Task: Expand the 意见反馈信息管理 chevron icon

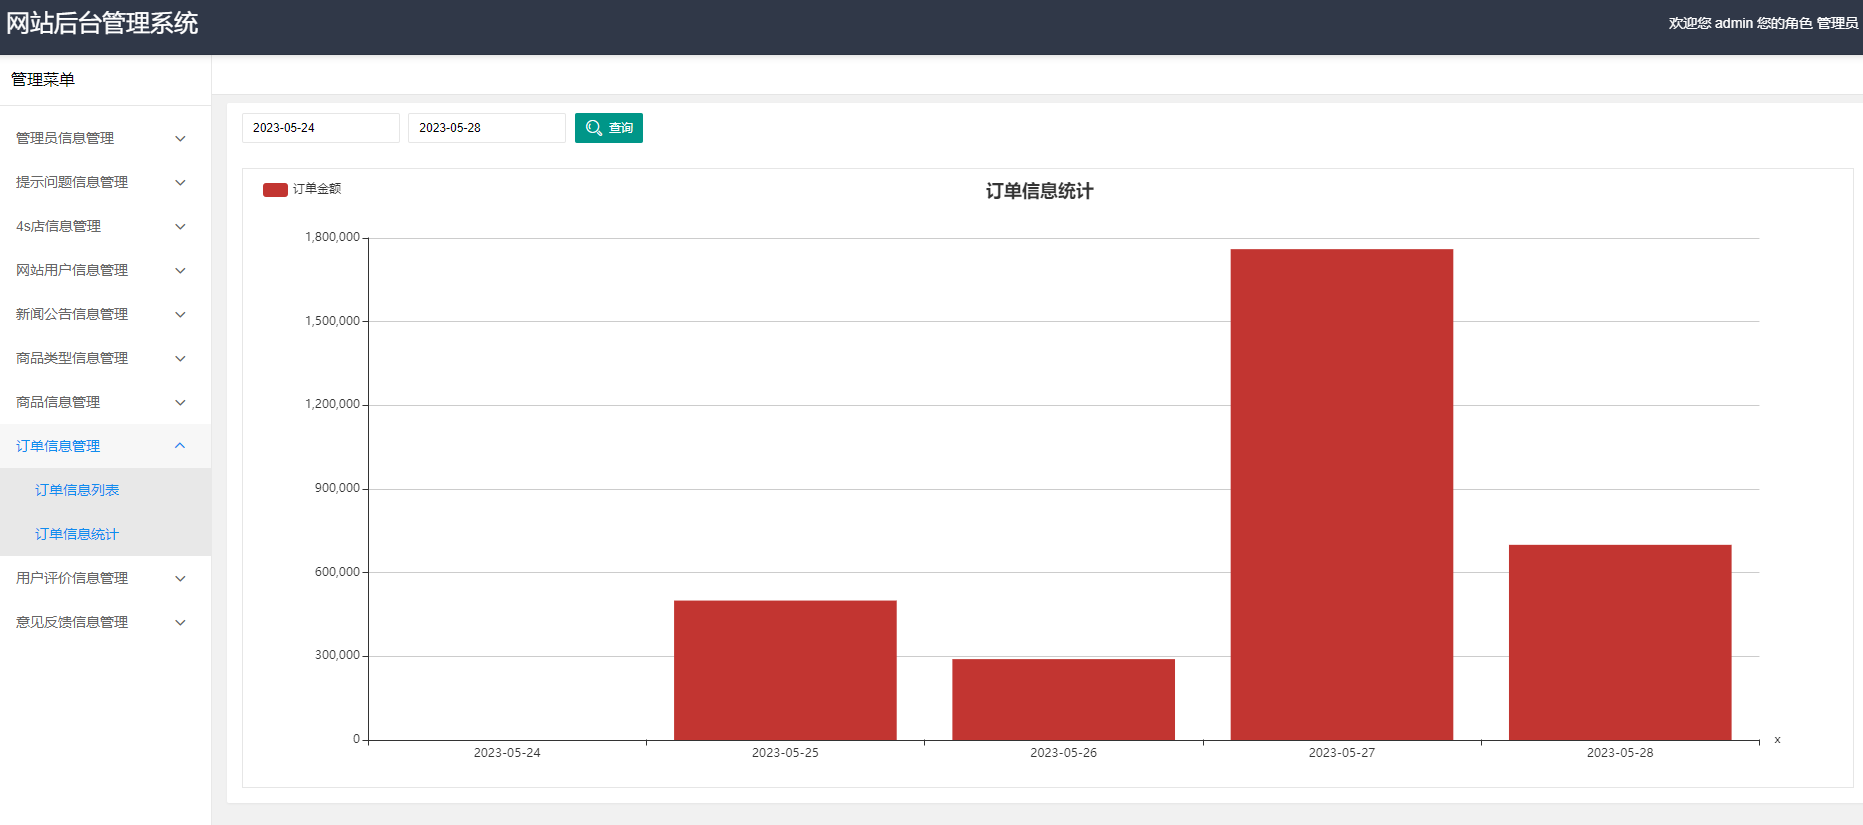Action: click(180, 623)
